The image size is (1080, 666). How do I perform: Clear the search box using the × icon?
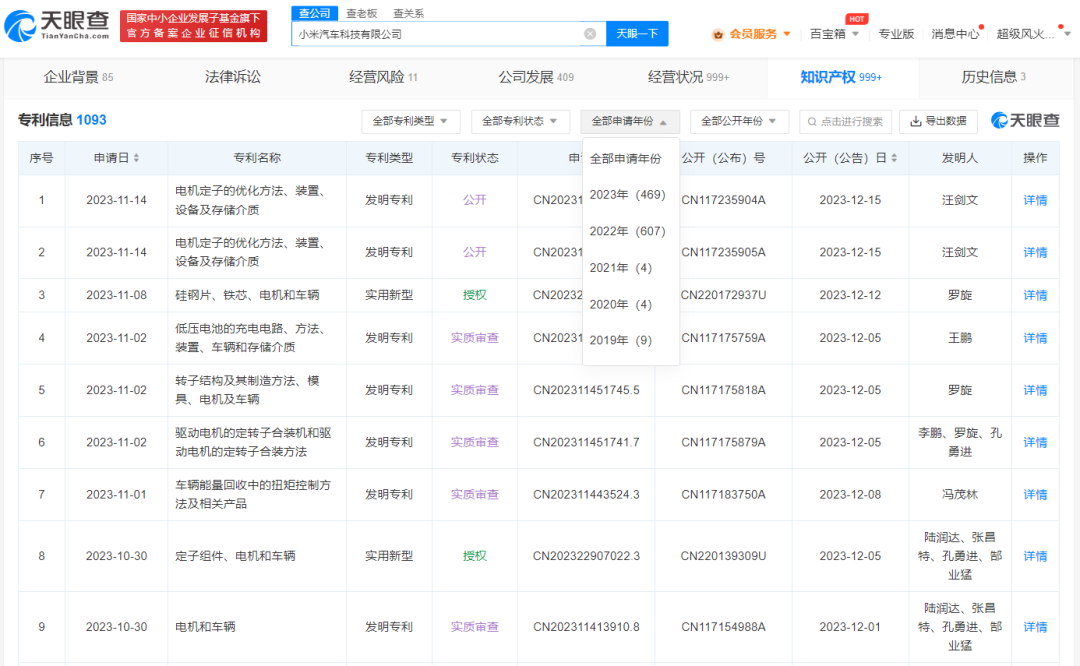pyautogui.click(x=590, y=33)
